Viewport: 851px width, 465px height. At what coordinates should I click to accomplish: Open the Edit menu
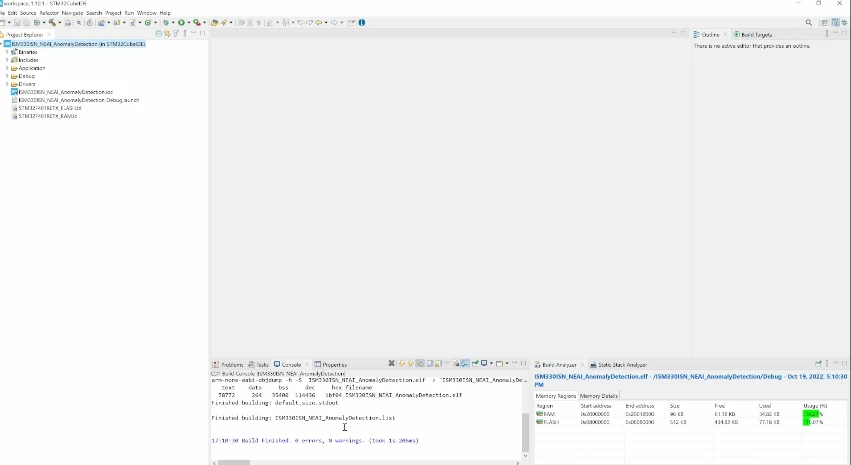pyautogui.click(x=12, y=12)
